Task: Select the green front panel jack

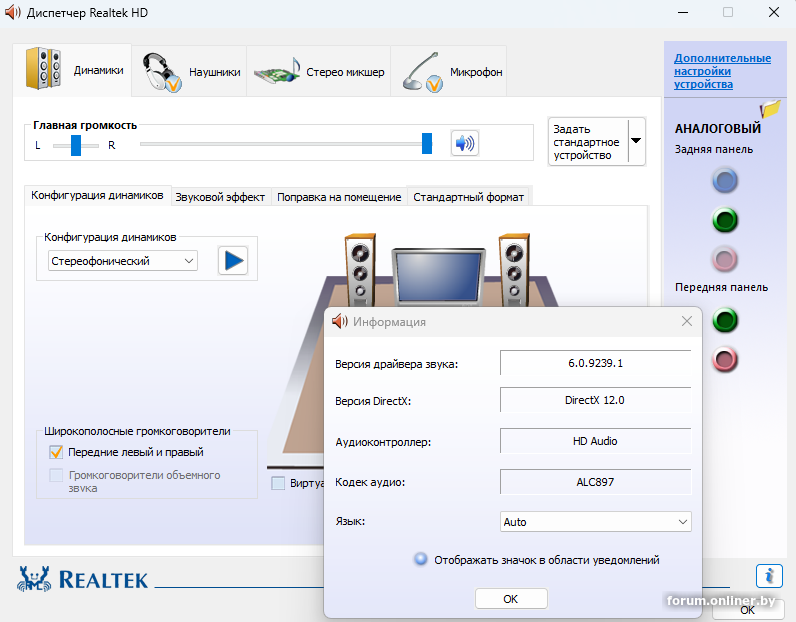Action: point(724,320)
